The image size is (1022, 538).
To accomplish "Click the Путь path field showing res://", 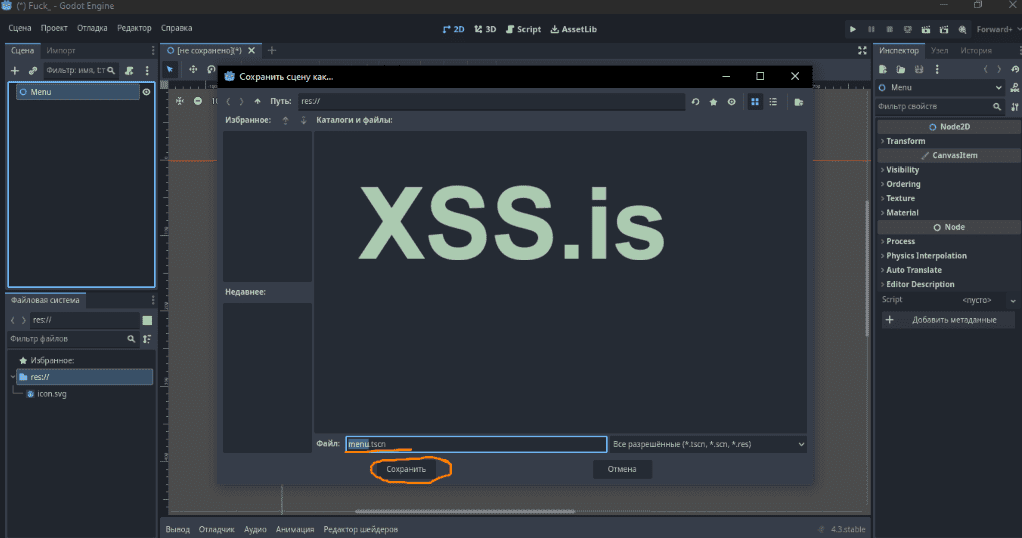I will pyautogui.click(x=491, y=101).
